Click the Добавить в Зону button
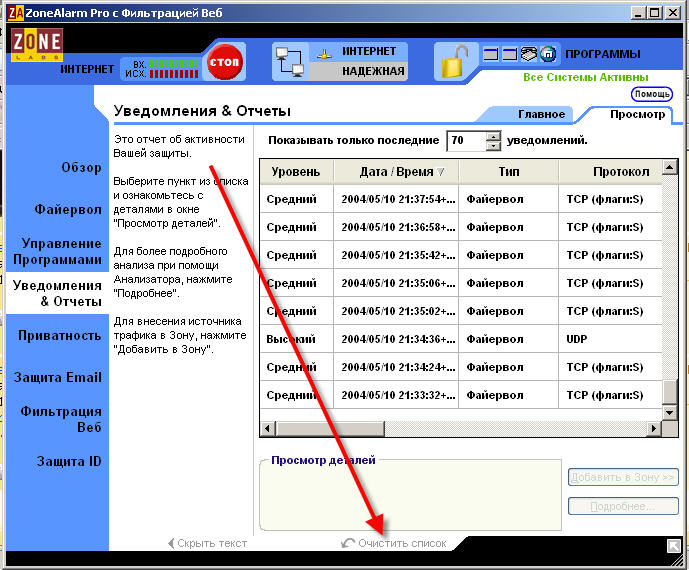 point(623,477)
